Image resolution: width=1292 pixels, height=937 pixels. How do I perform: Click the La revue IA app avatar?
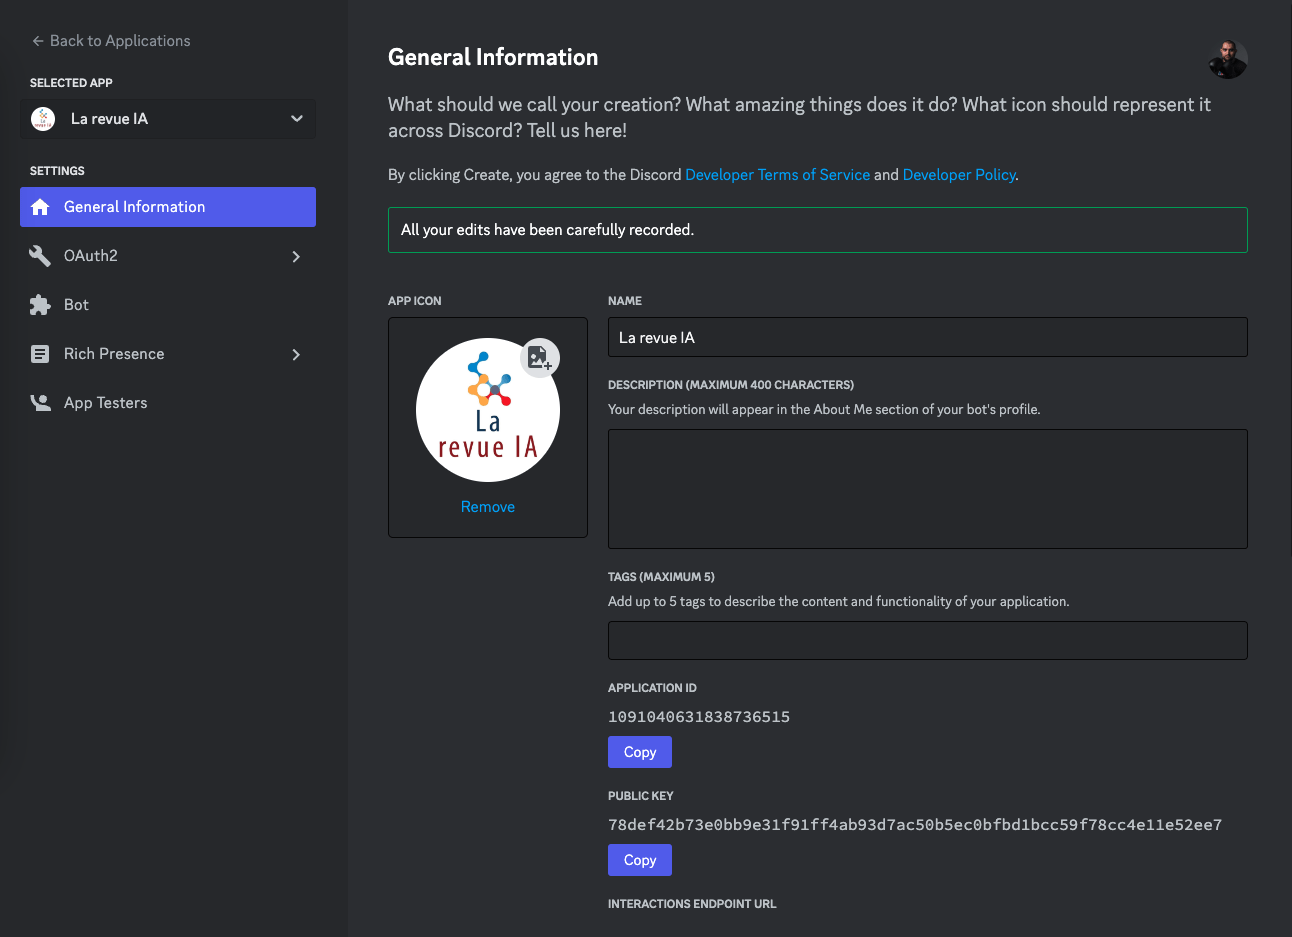42,118
